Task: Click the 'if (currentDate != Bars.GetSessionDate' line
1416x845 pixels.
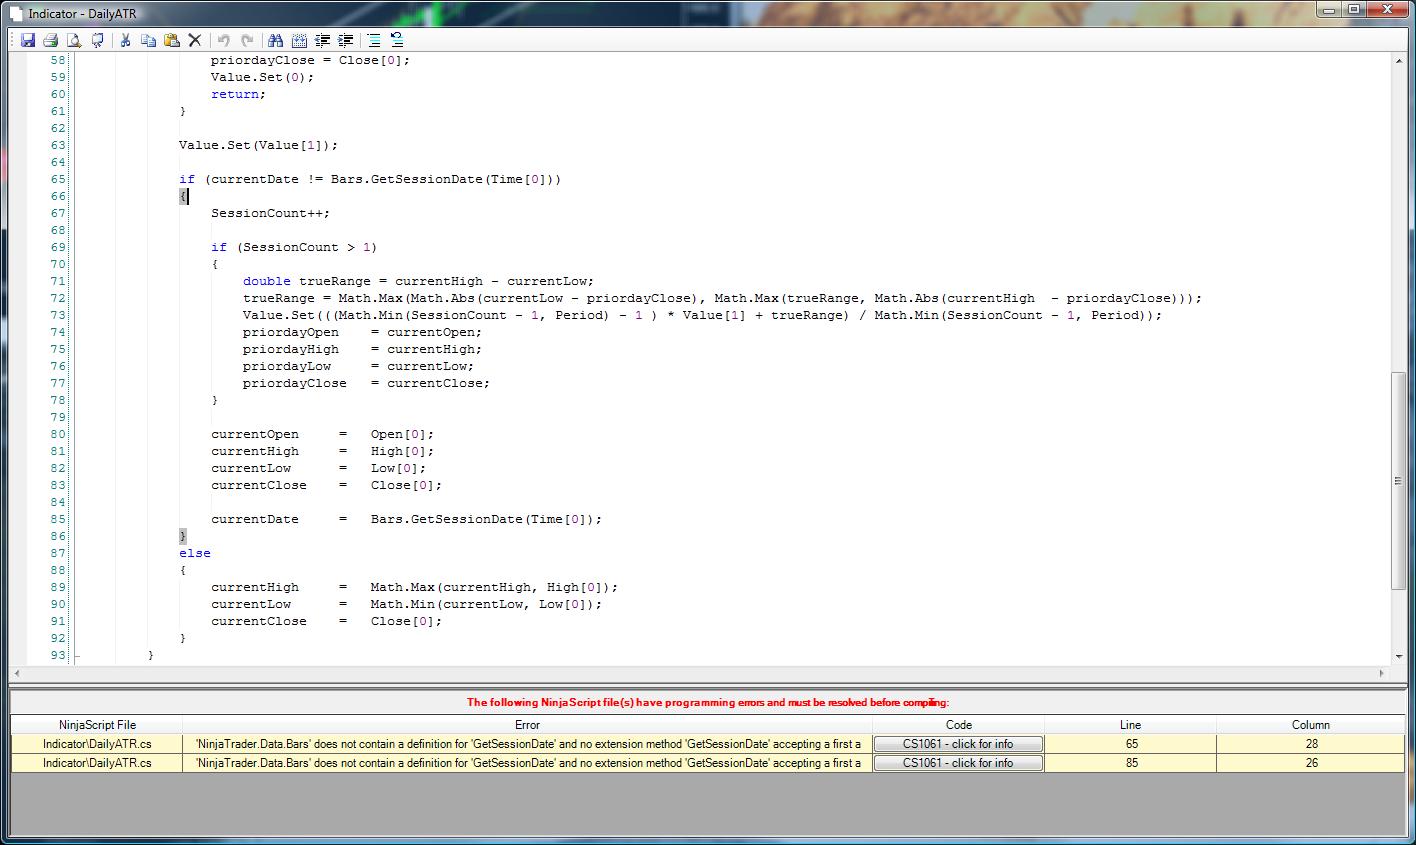Action: [x=370, y=179]
